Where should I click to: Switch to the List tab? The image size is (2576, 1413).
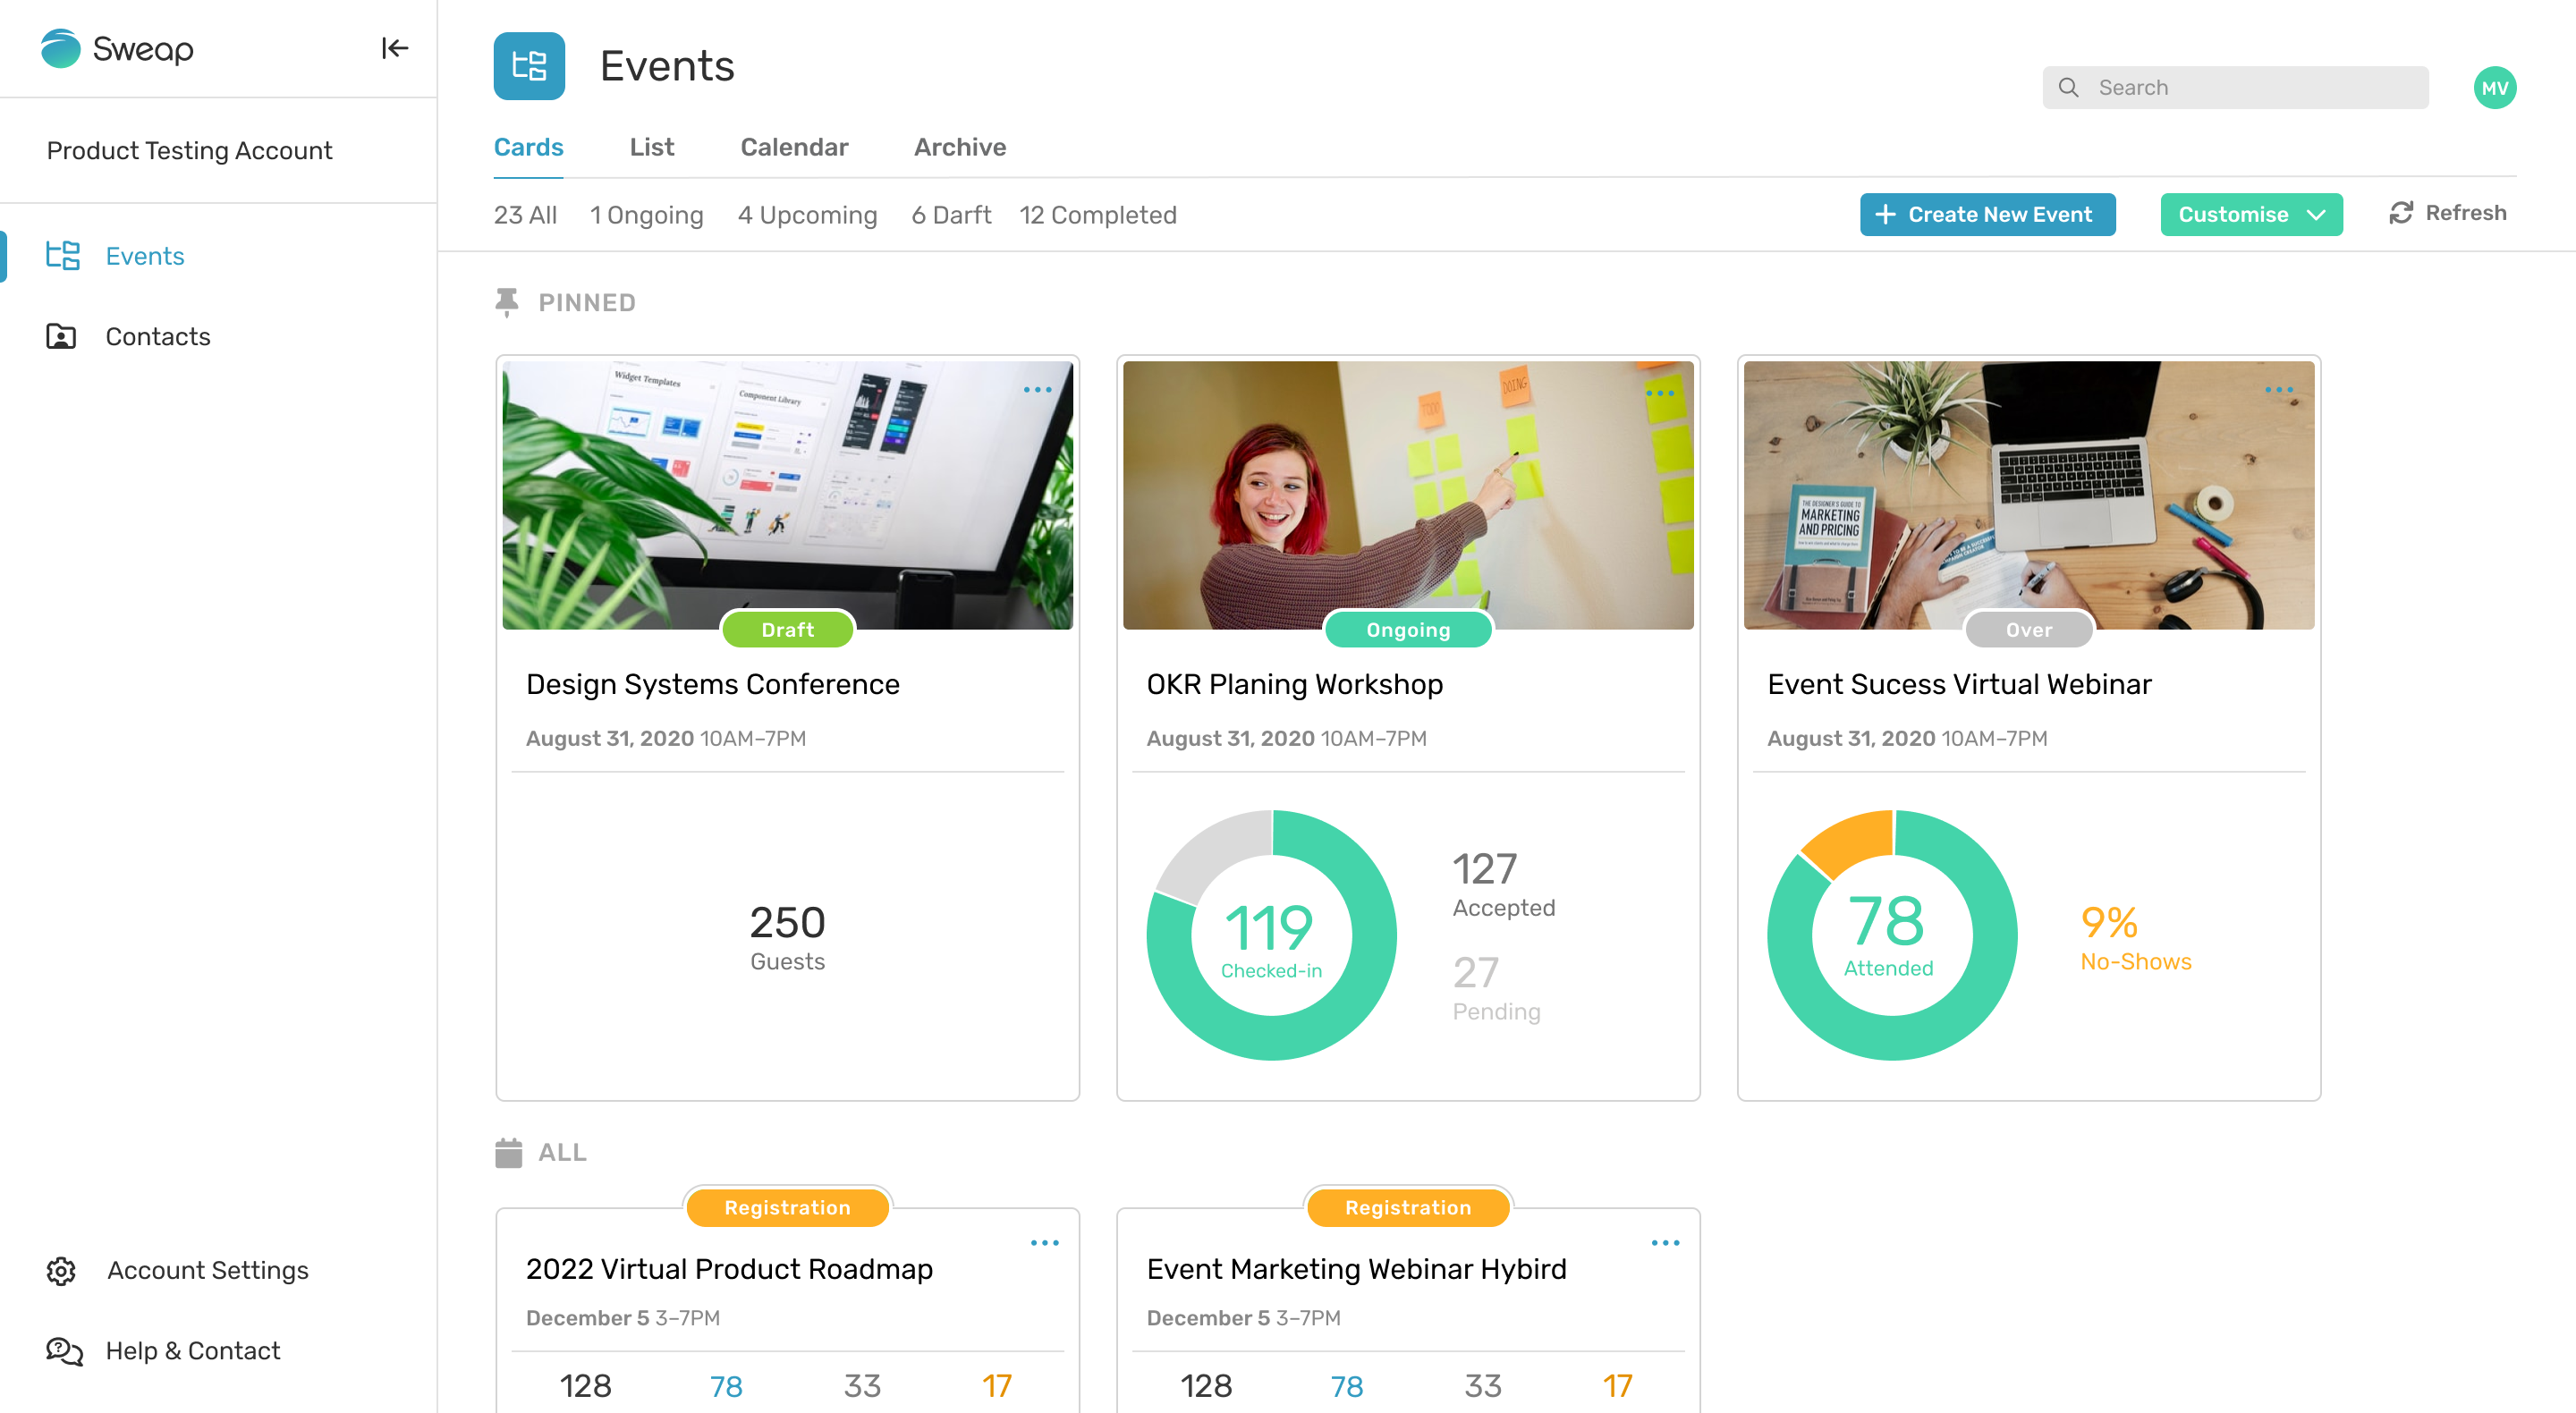pyautogui.click(x=652, y=147)
